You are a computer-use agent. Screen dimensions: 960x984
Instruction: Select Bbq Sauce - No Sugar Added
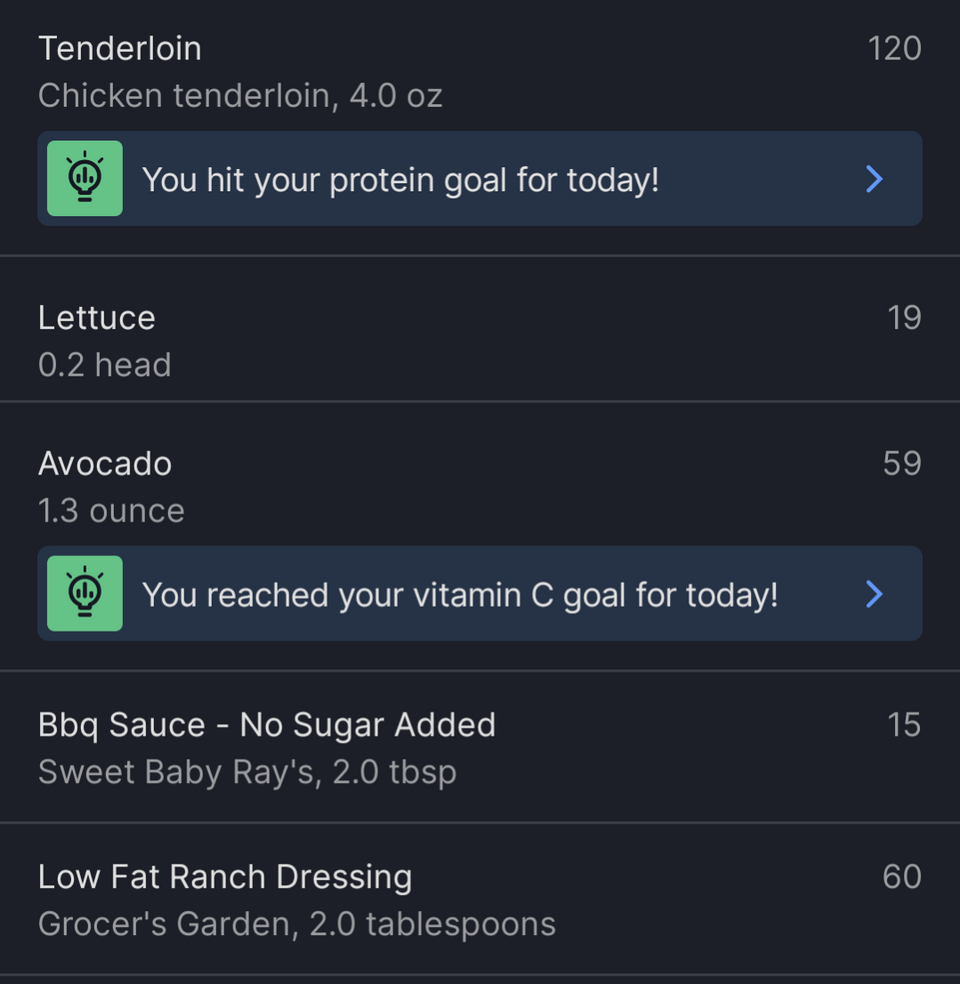coord(480,747)
